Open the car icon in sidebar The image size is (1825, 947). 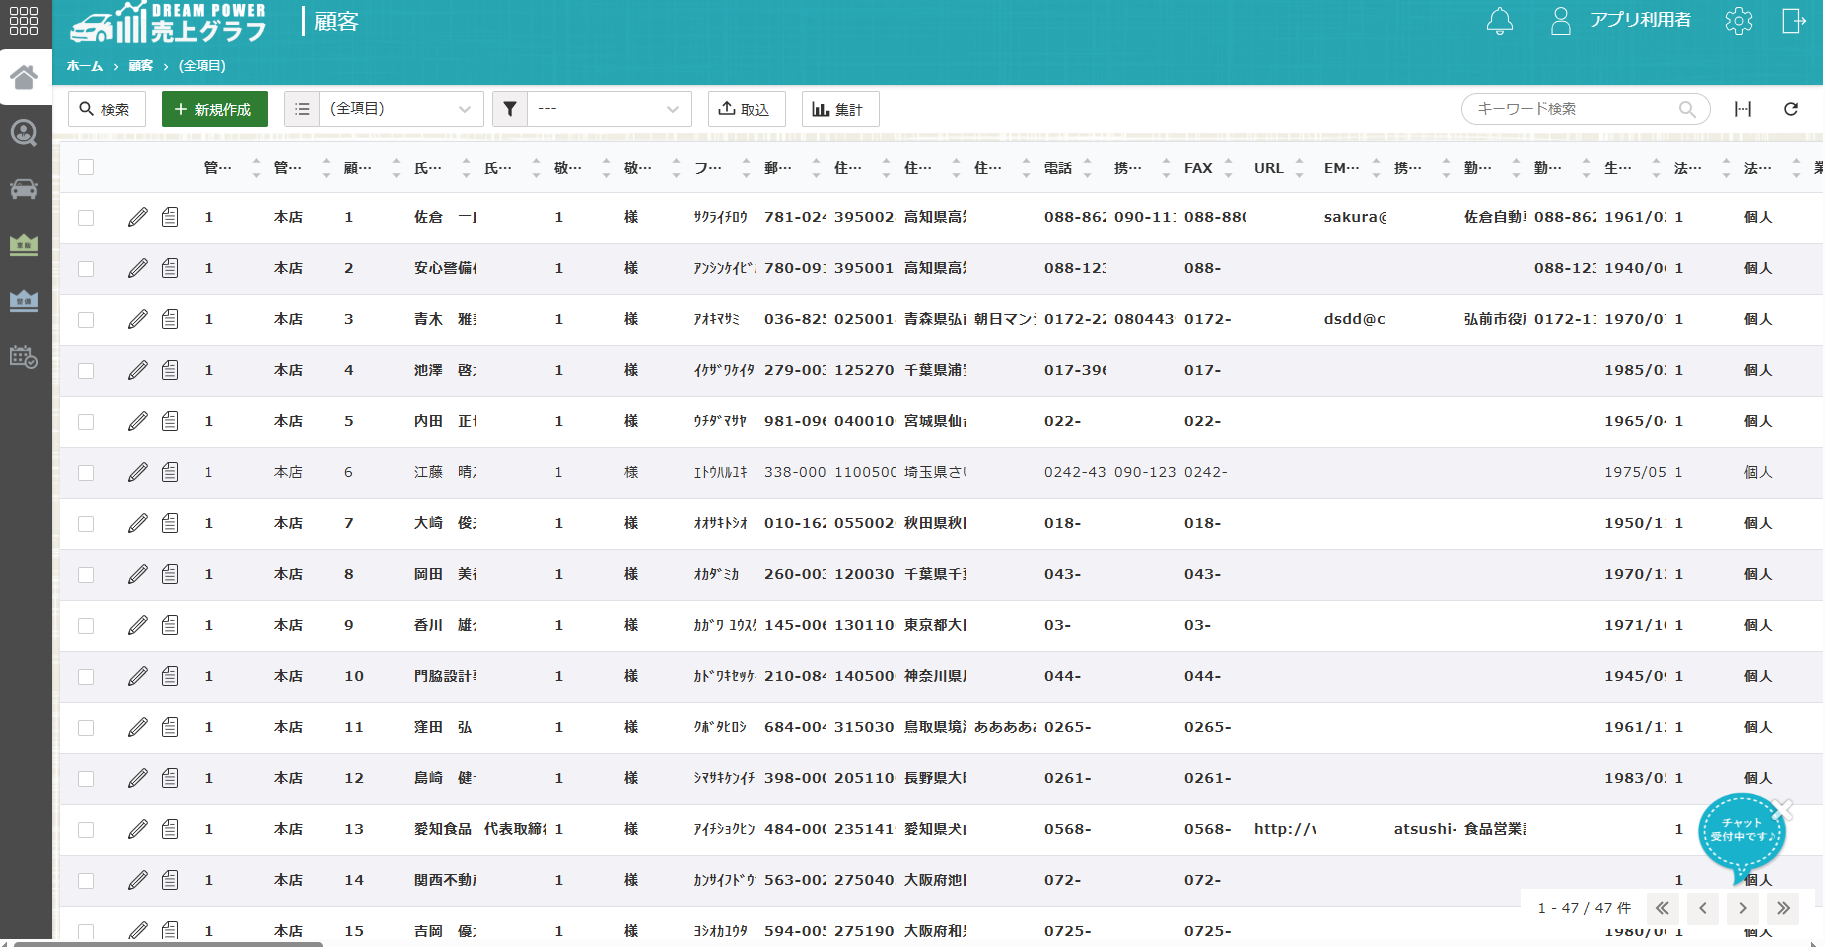tap(24, 189)
